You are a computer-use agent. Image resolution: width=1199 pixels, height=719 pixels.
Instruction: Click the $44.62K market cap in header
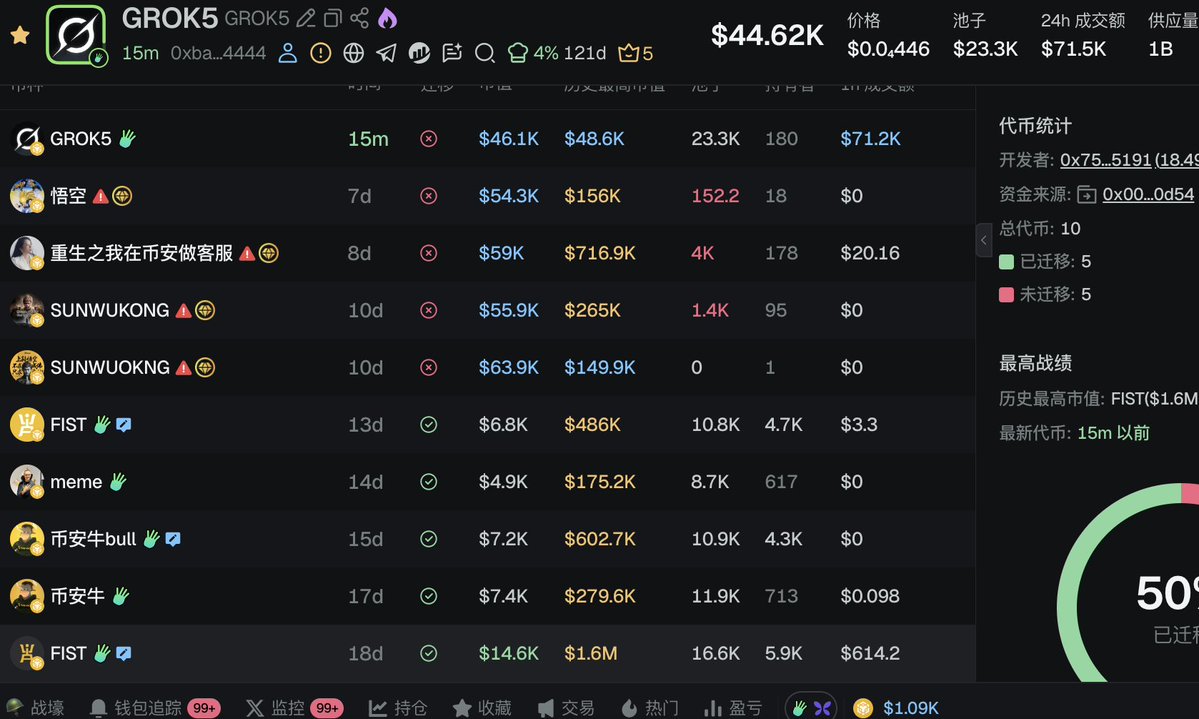[x=767, y=35]
